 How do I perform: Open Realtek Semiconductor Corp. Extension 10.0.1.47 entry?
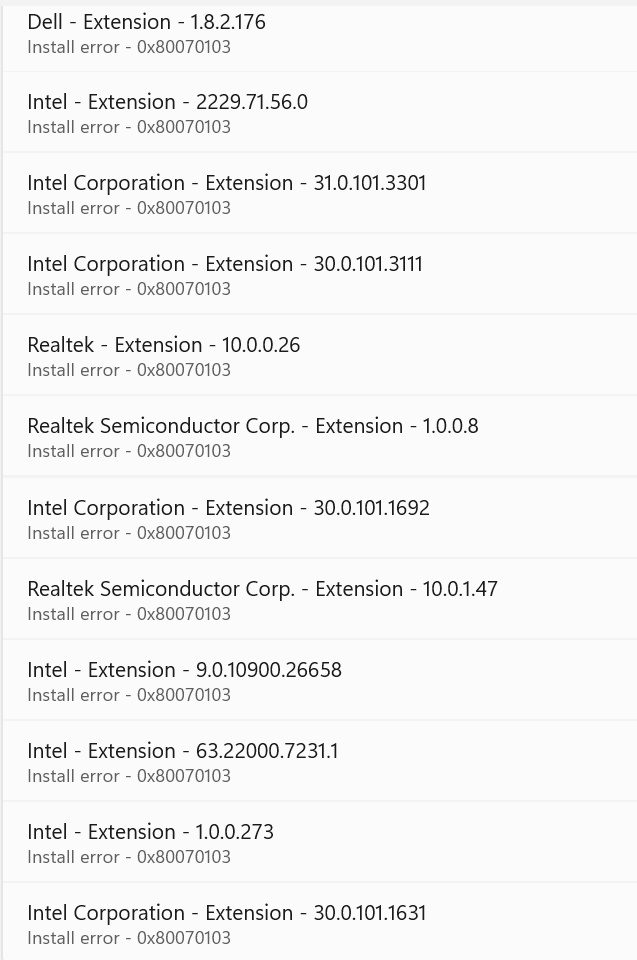tap(262, 589)
